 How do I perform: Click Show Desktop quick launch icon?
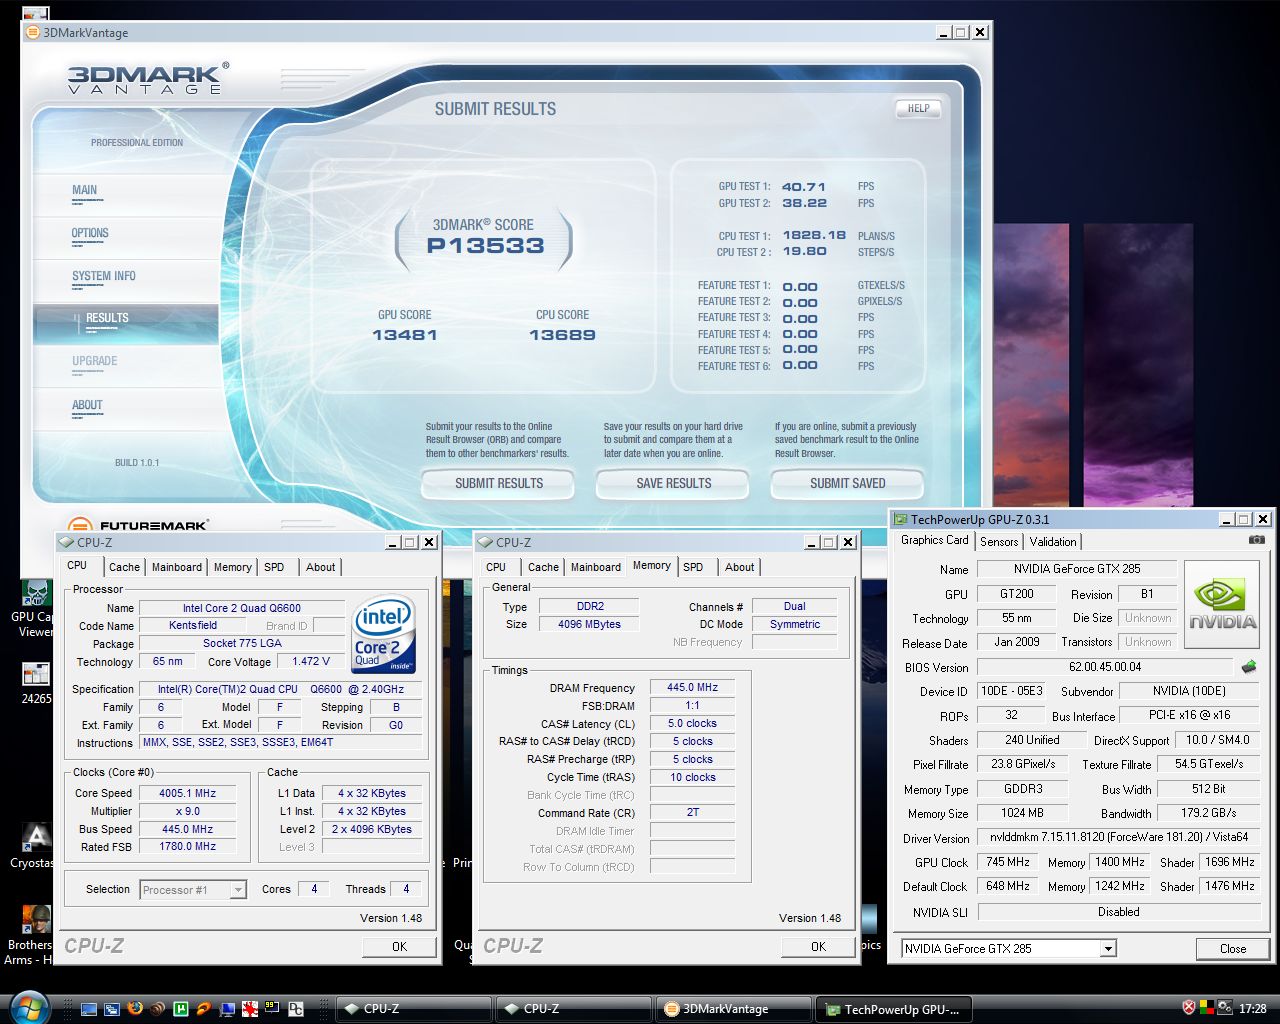coord(89,1009)
